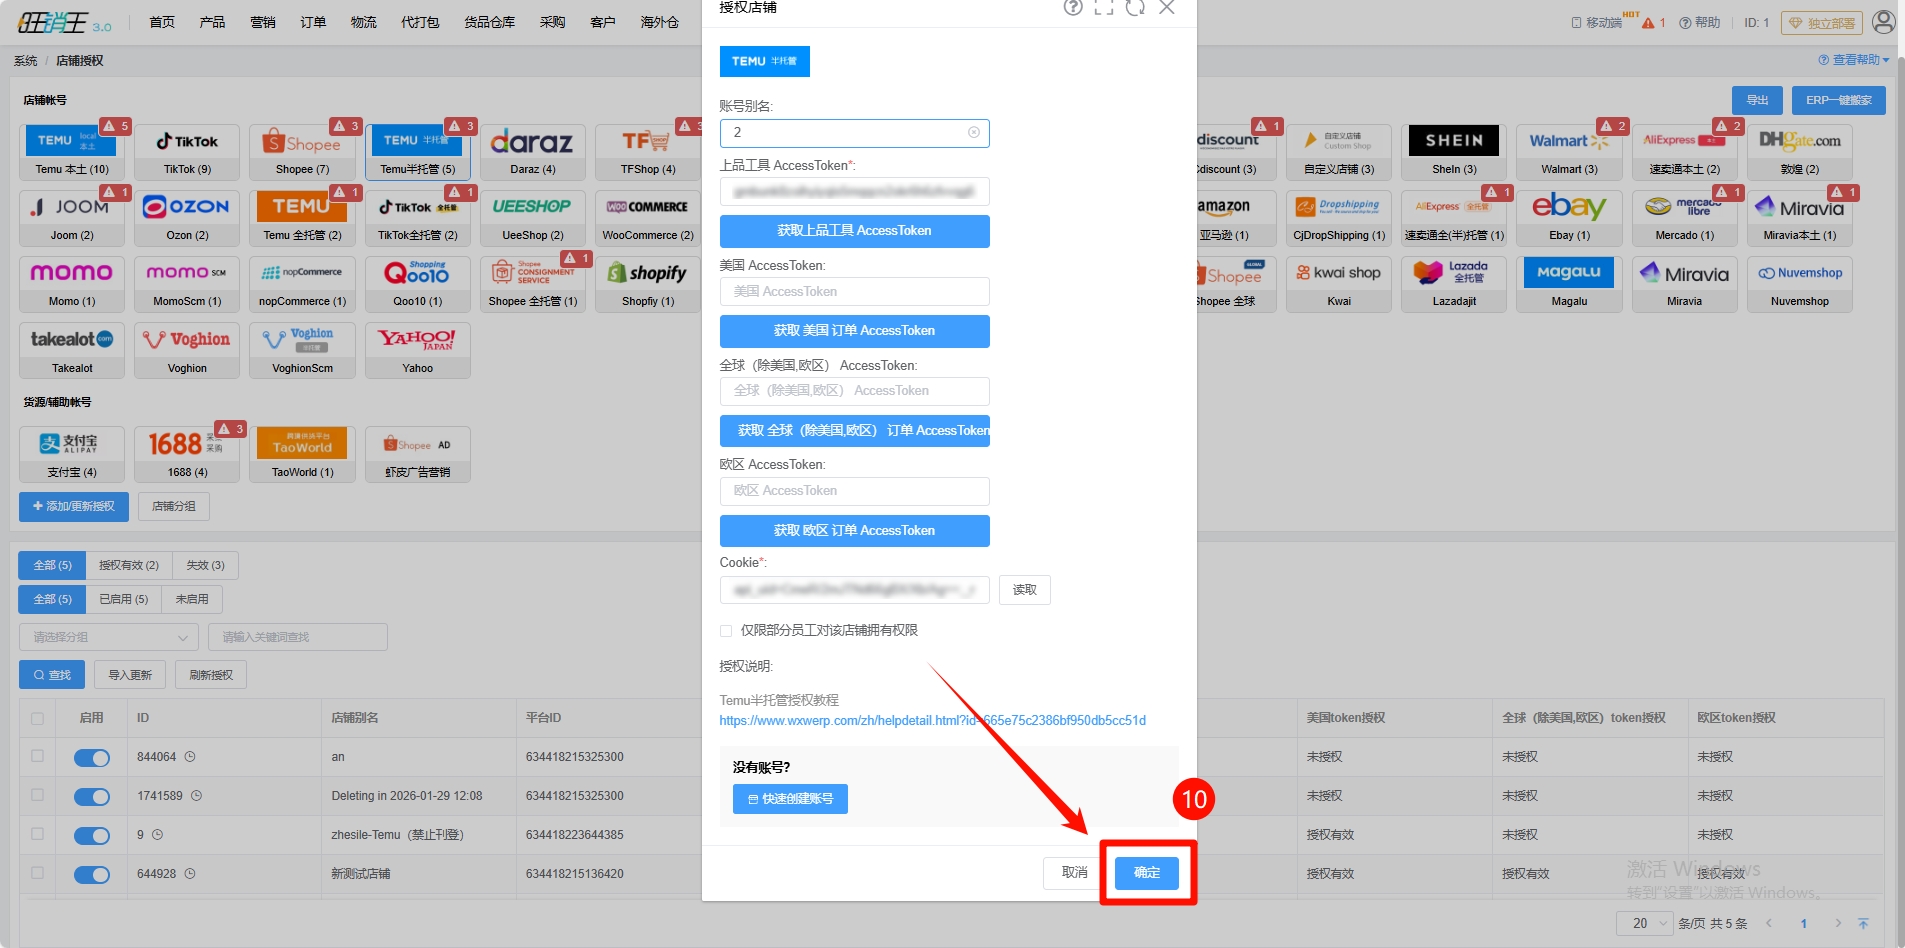Click the fullscreen icon in dialog header
The image size is (1905, 948).
point(1104,8)
